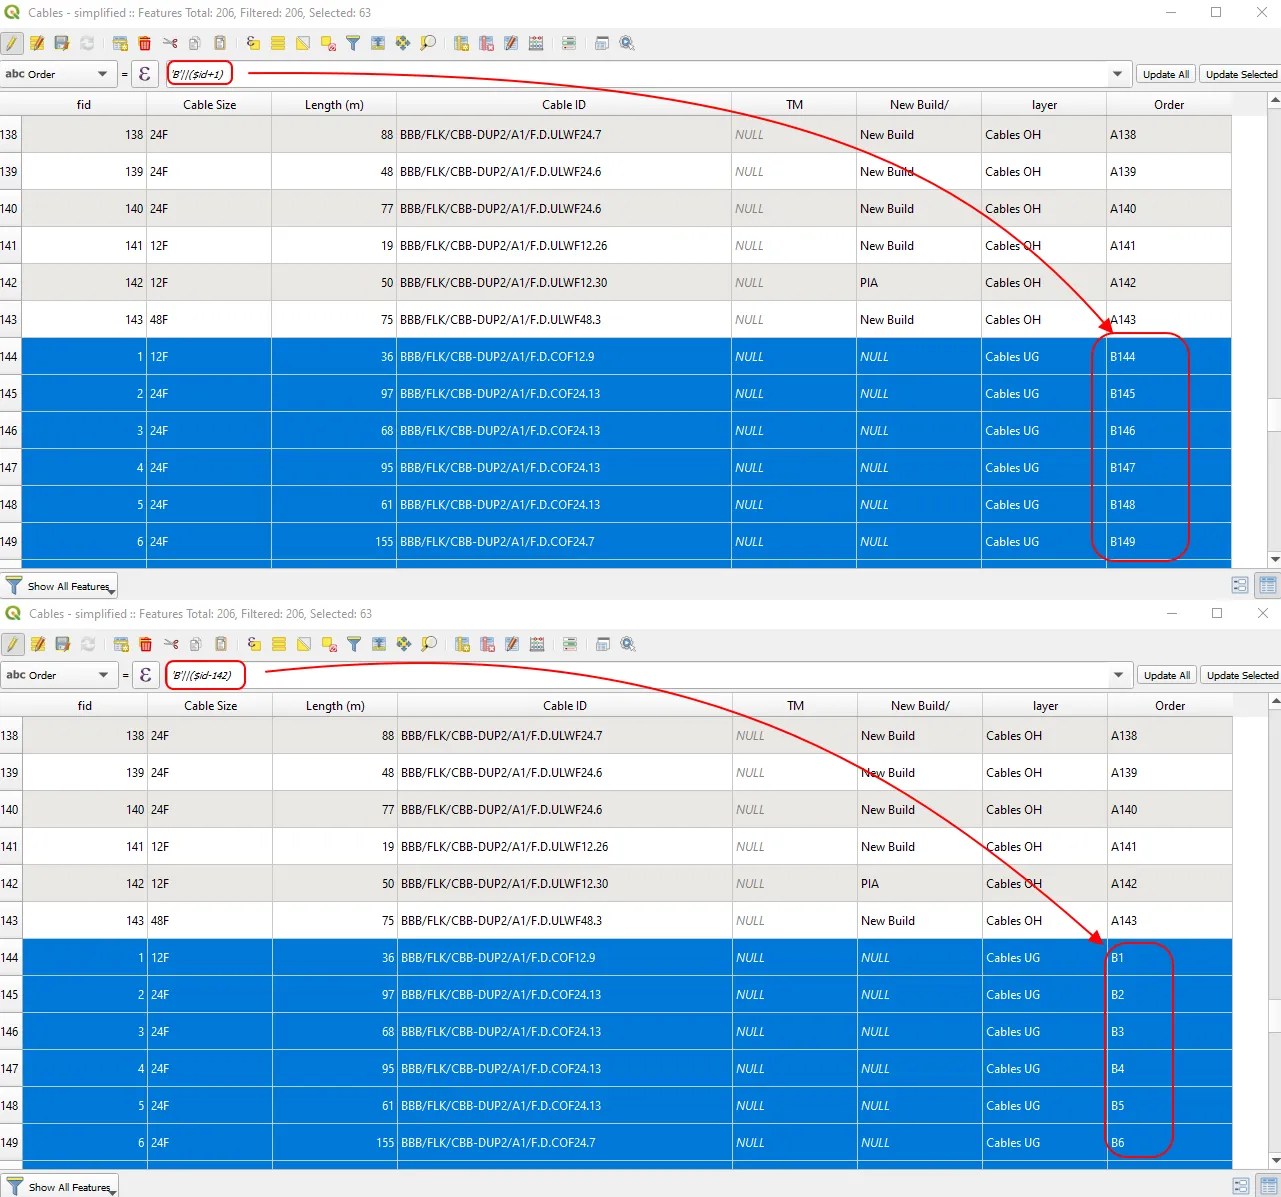
Task: Pan map to the selected rows
Action: tap(404, 43)
